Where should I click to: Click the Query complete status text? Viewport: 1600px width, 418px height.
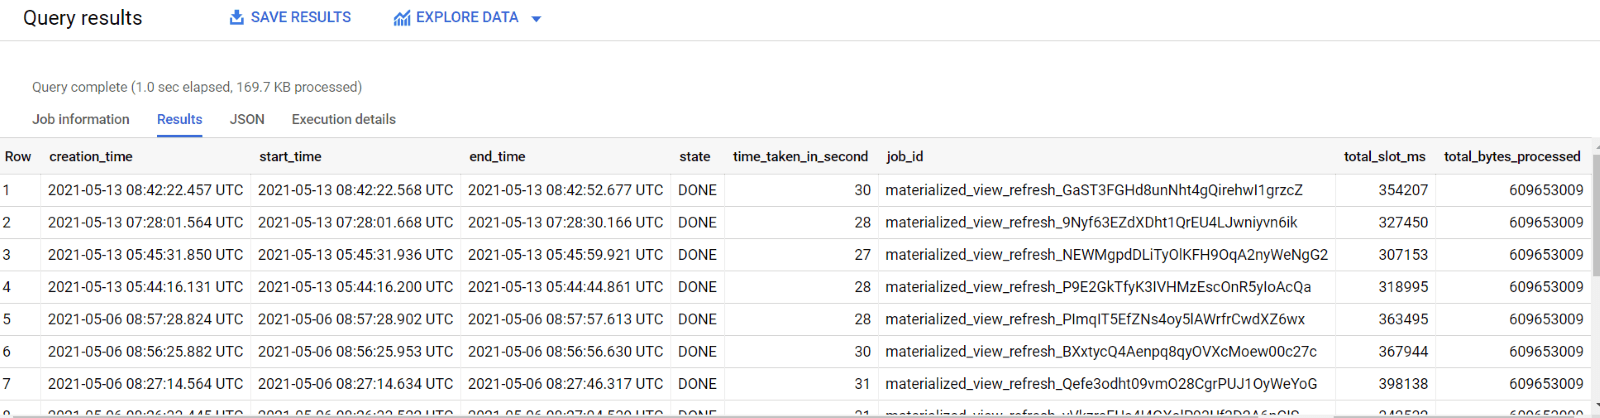197,87
